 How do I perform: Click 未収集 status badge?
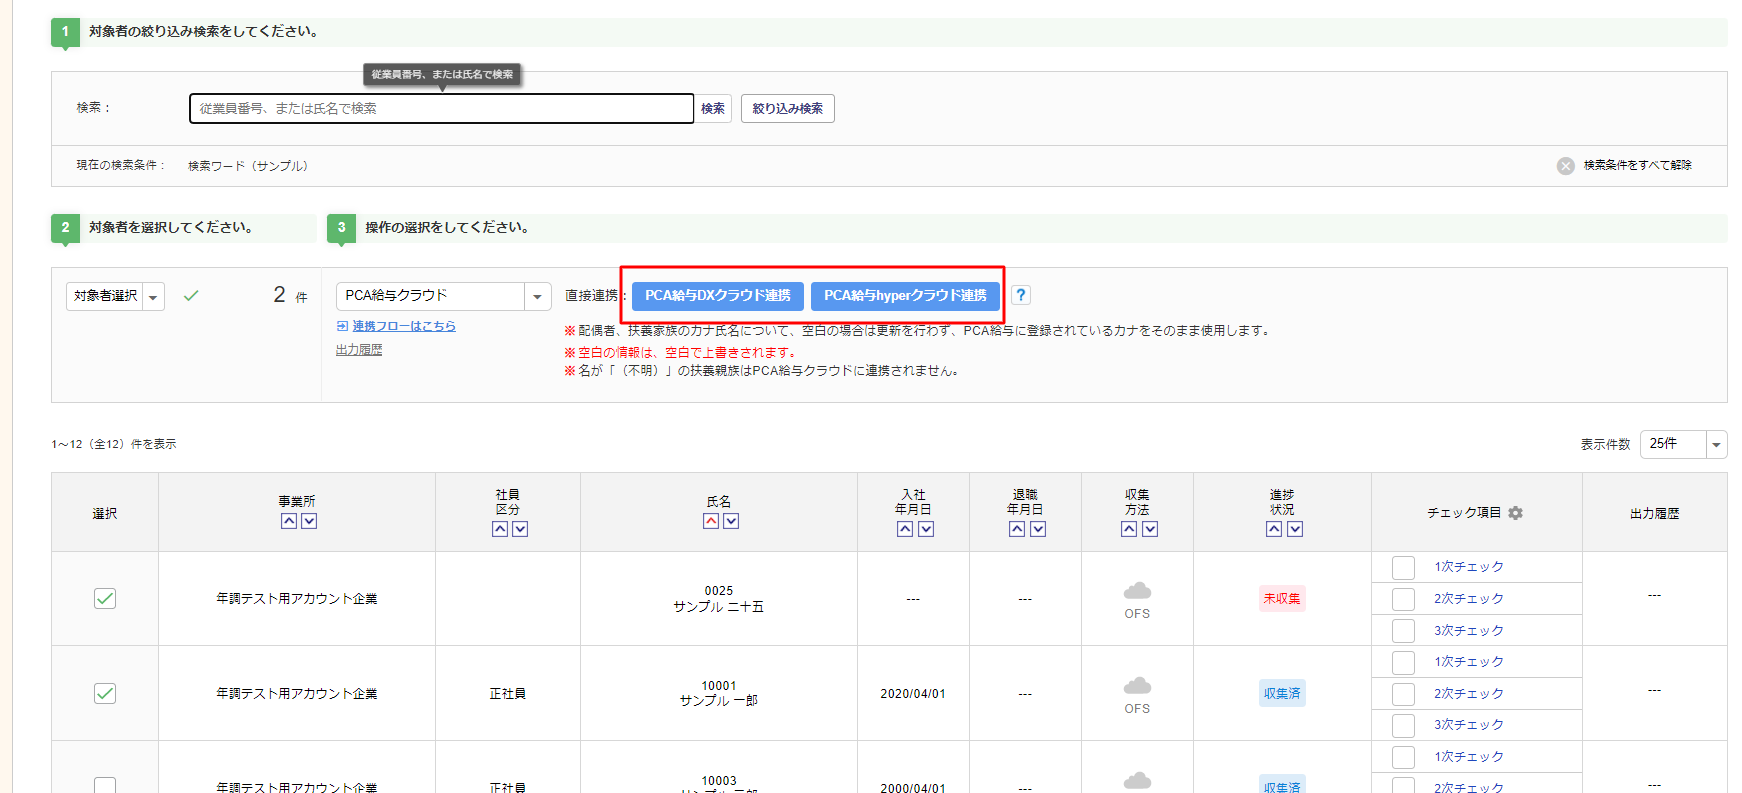point(1282,599)
